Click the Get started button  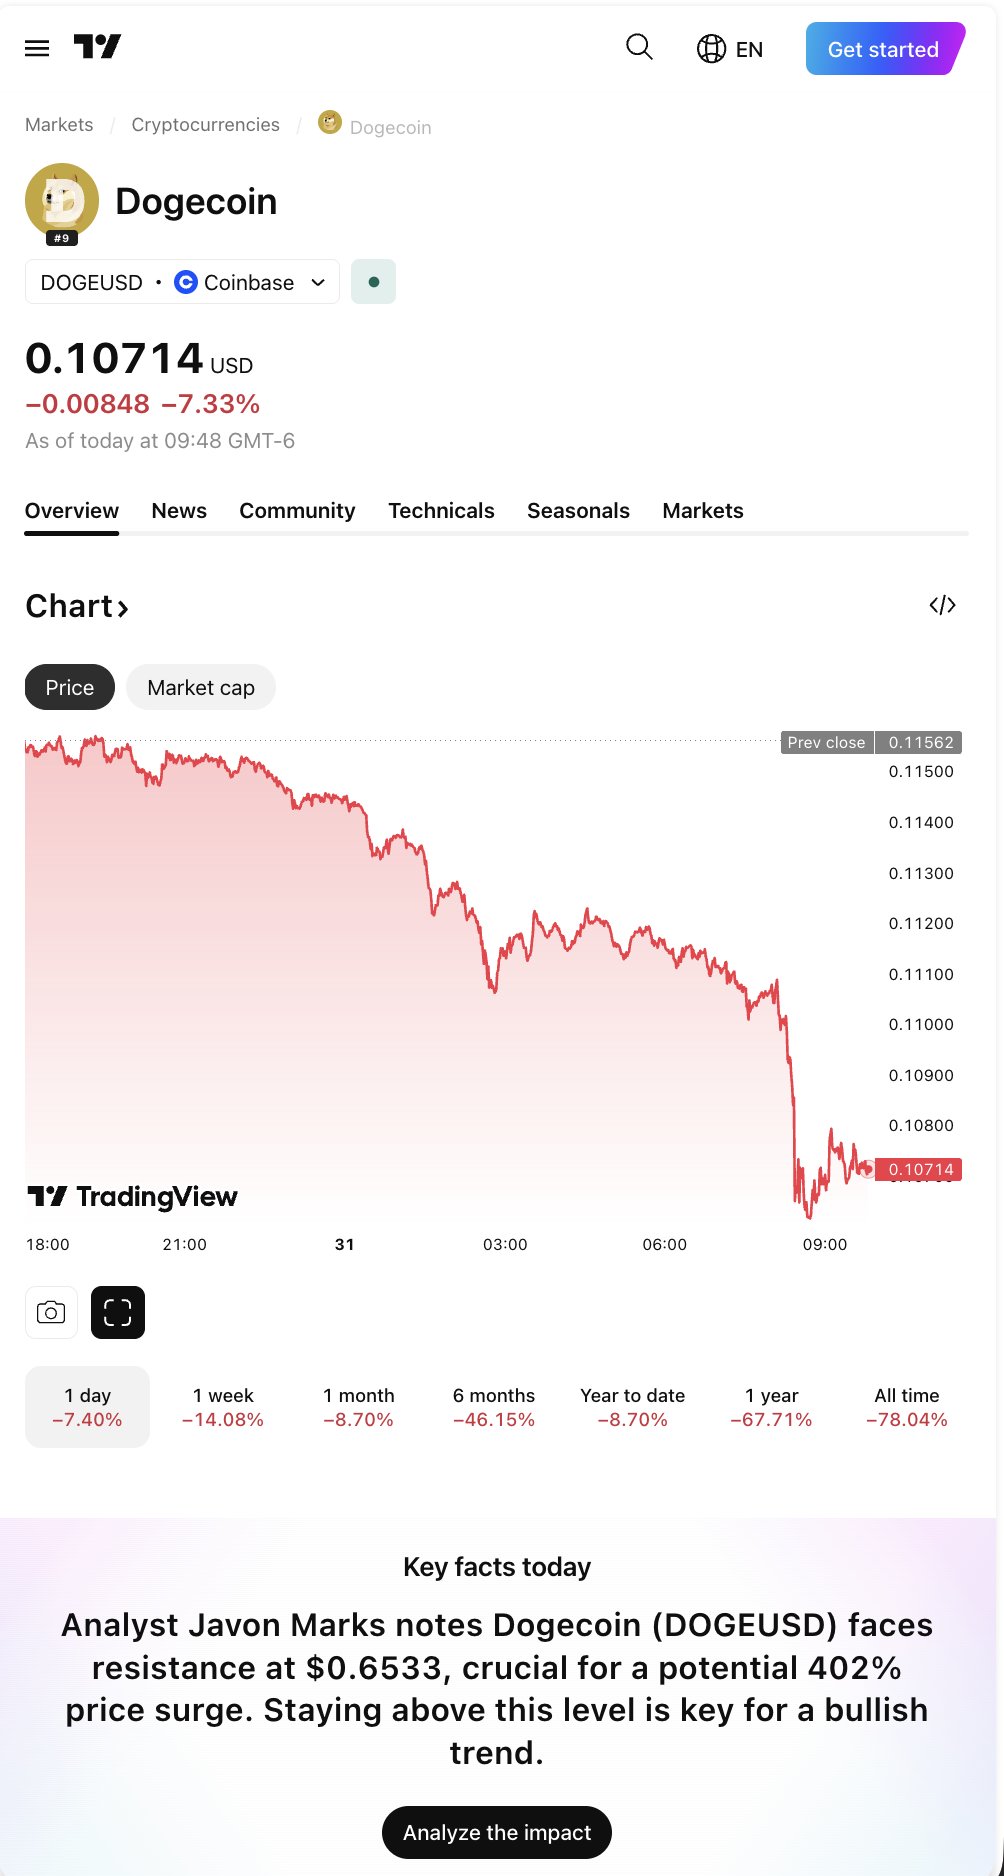coord(883,49)
